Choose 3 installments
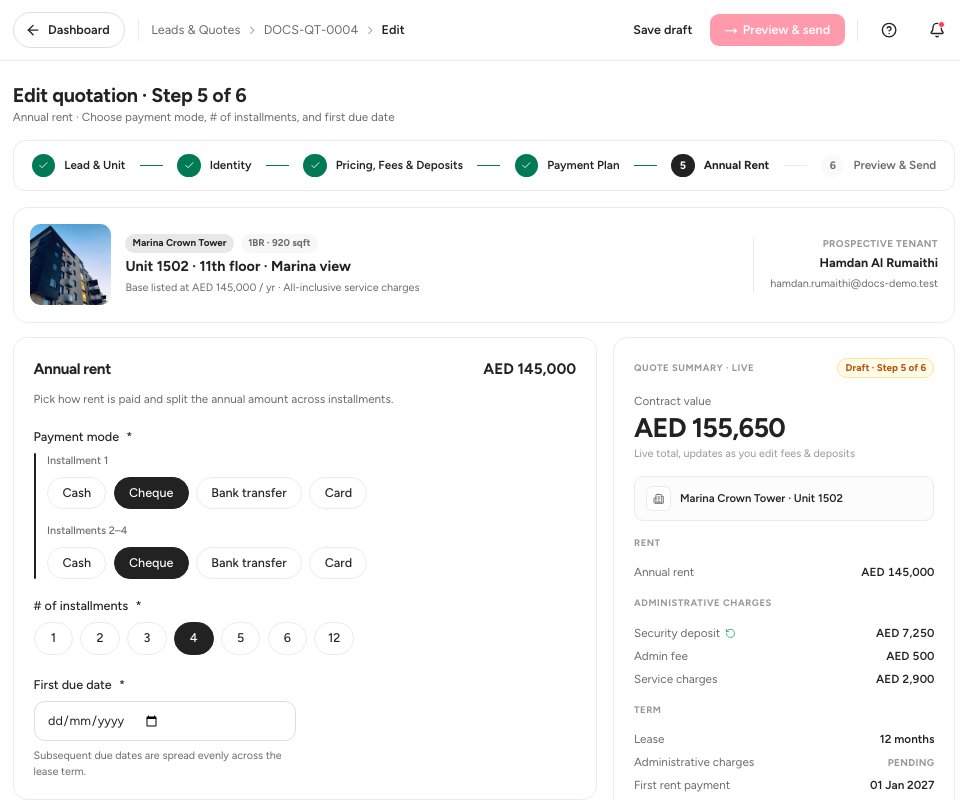The height and width of the screenshot is (800, 960). pyautogui.click(x=147, y=638)
